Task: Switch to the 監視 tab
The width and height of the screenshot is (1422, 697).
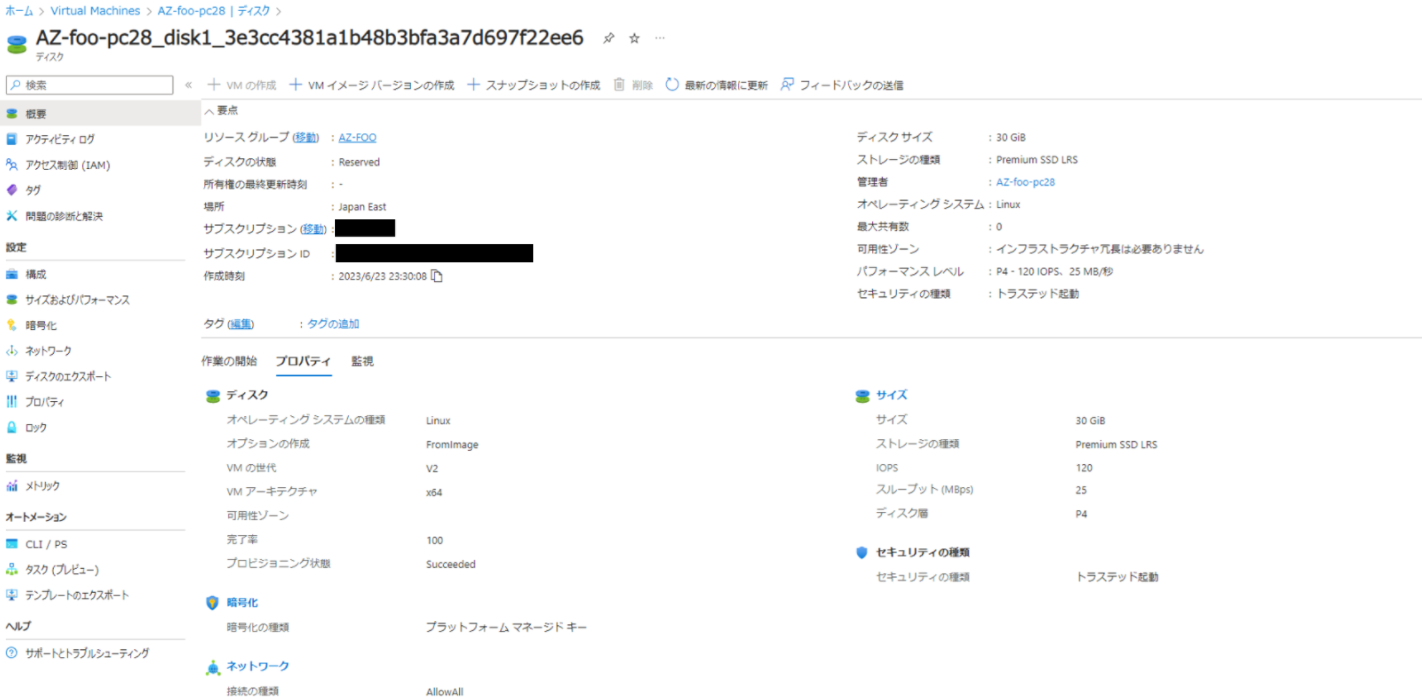Action: click(x=362, y=361)
